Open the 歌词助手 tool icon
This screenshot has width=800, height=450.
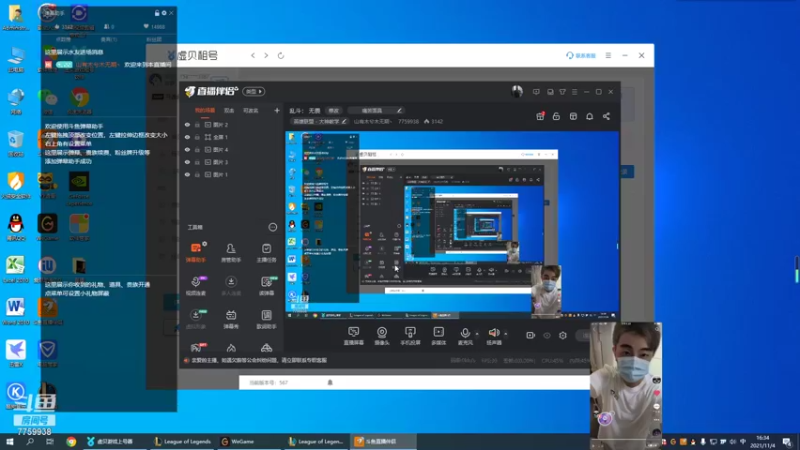(266, 319)
